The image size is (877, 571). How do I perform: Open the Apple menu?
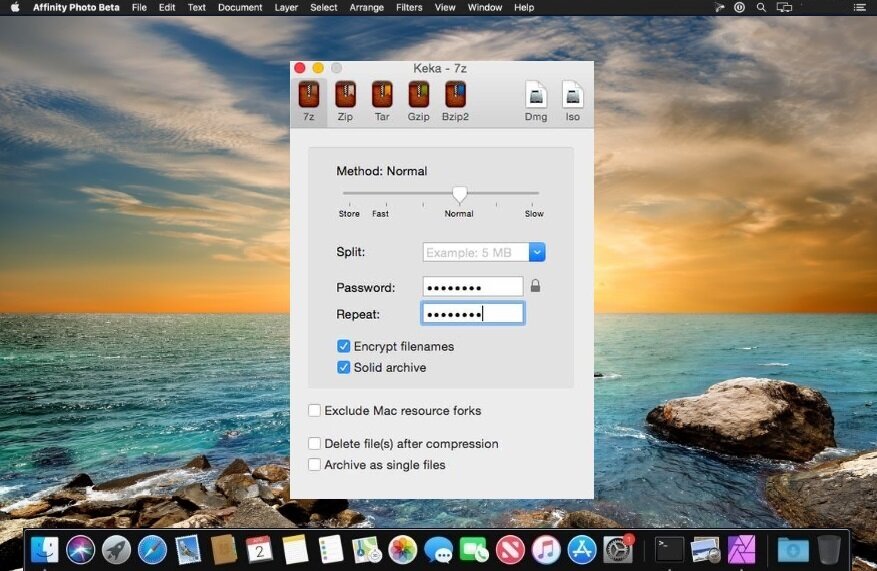[x=15, y=7]
